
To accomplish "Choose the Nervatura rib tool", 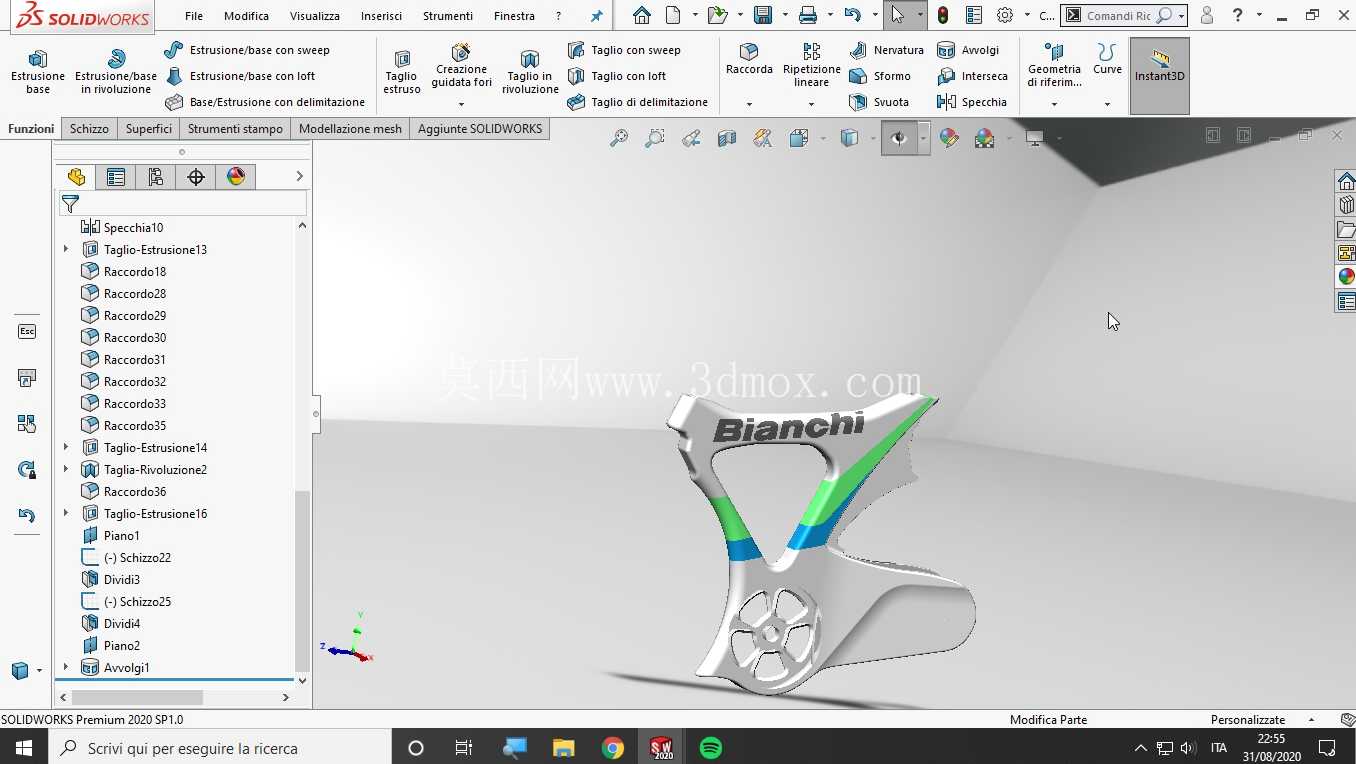I will coord(886,50).
